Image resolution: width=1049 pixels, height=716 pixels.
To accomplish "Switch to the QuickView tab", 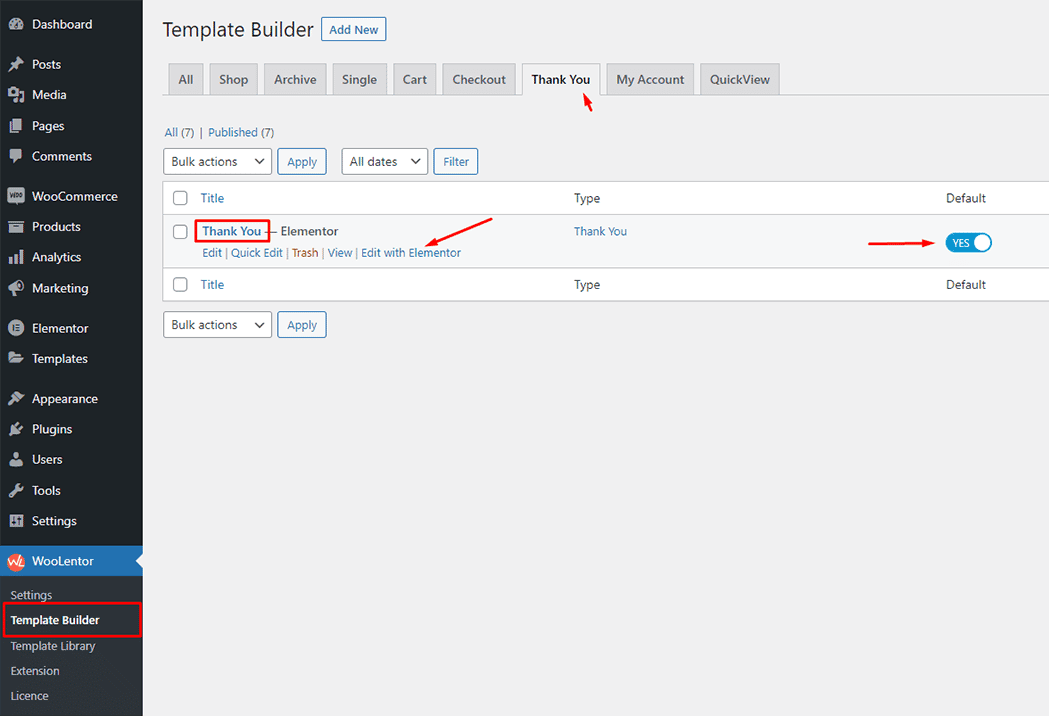I will (740, 80).
